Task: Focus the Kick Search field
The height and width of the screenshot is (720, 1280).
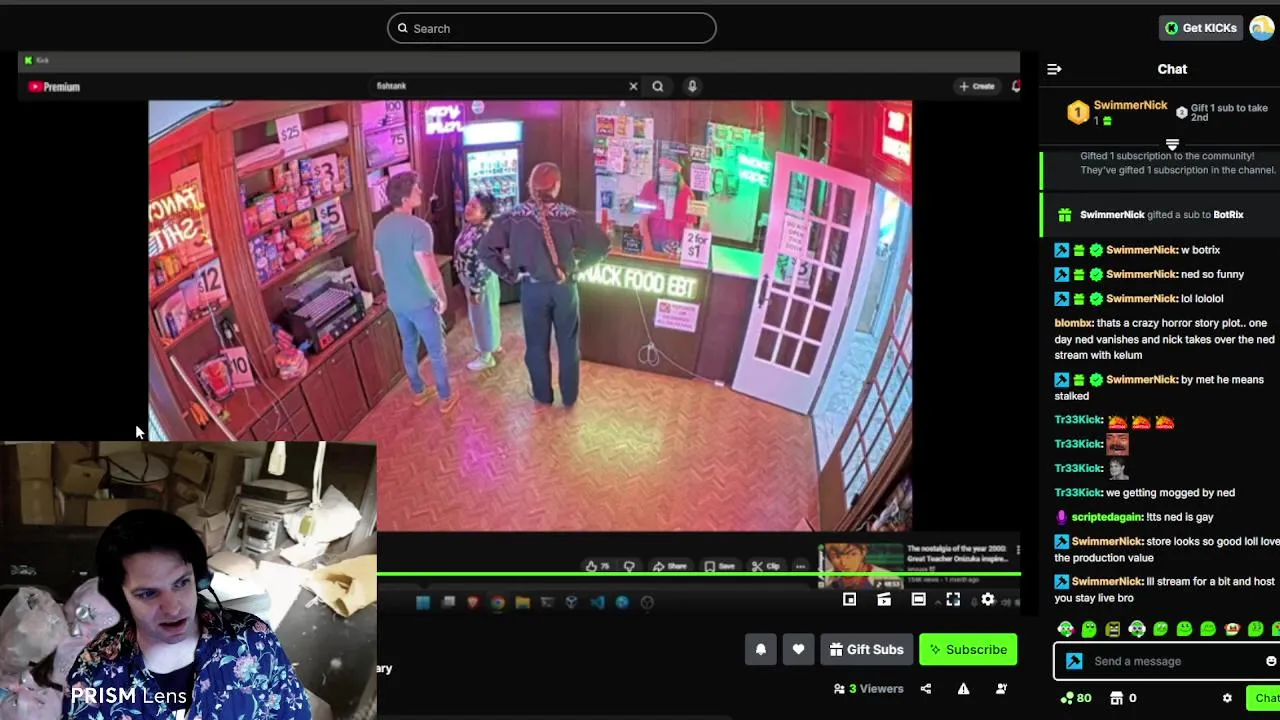Action: (x=552, y=28)
